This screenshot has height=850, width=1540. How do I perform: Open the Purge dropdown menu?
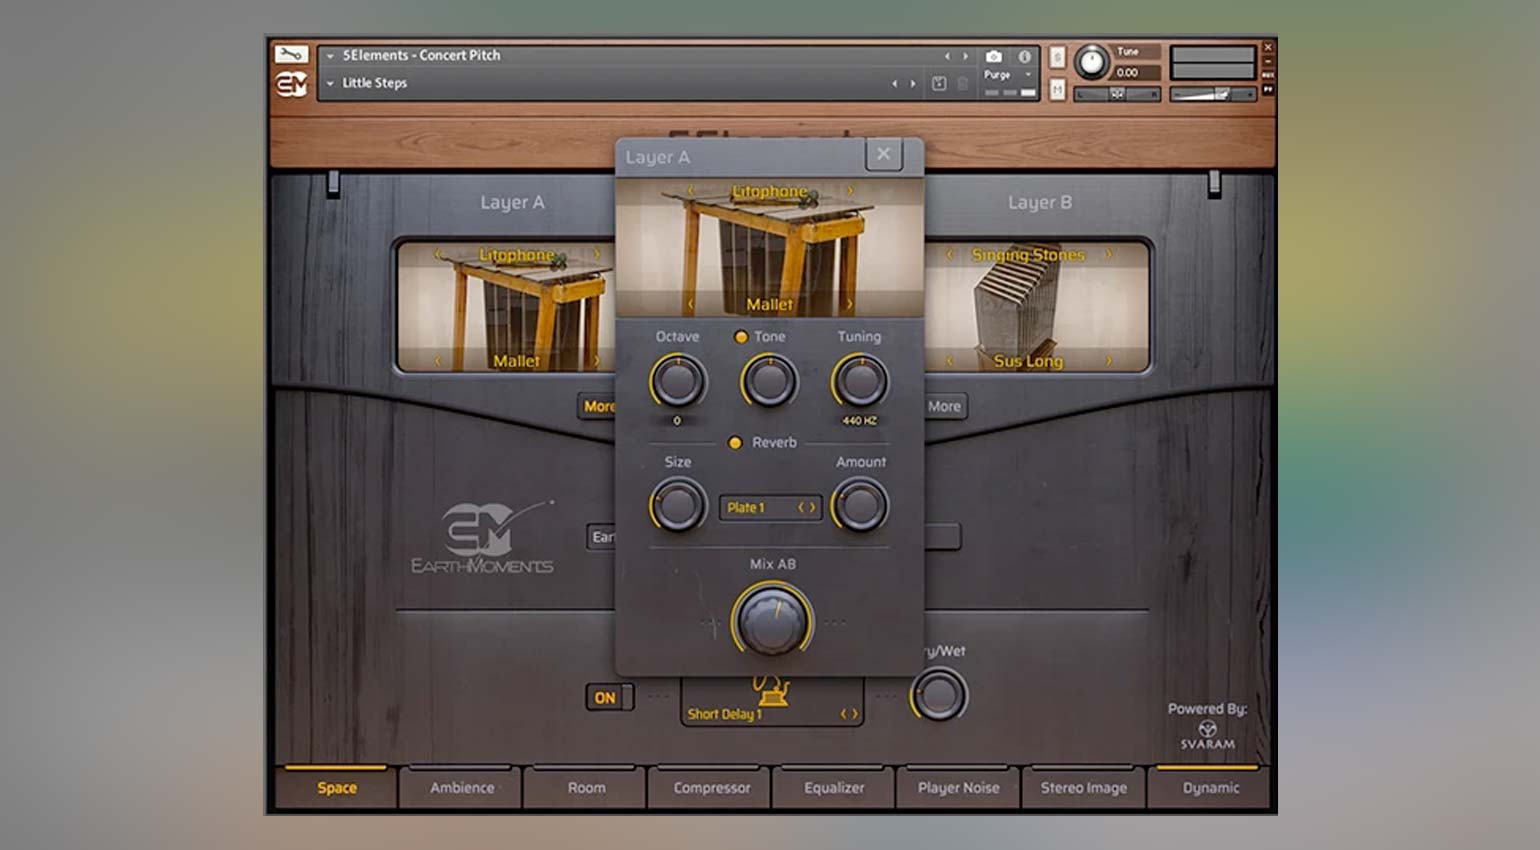coord(1008,75)
